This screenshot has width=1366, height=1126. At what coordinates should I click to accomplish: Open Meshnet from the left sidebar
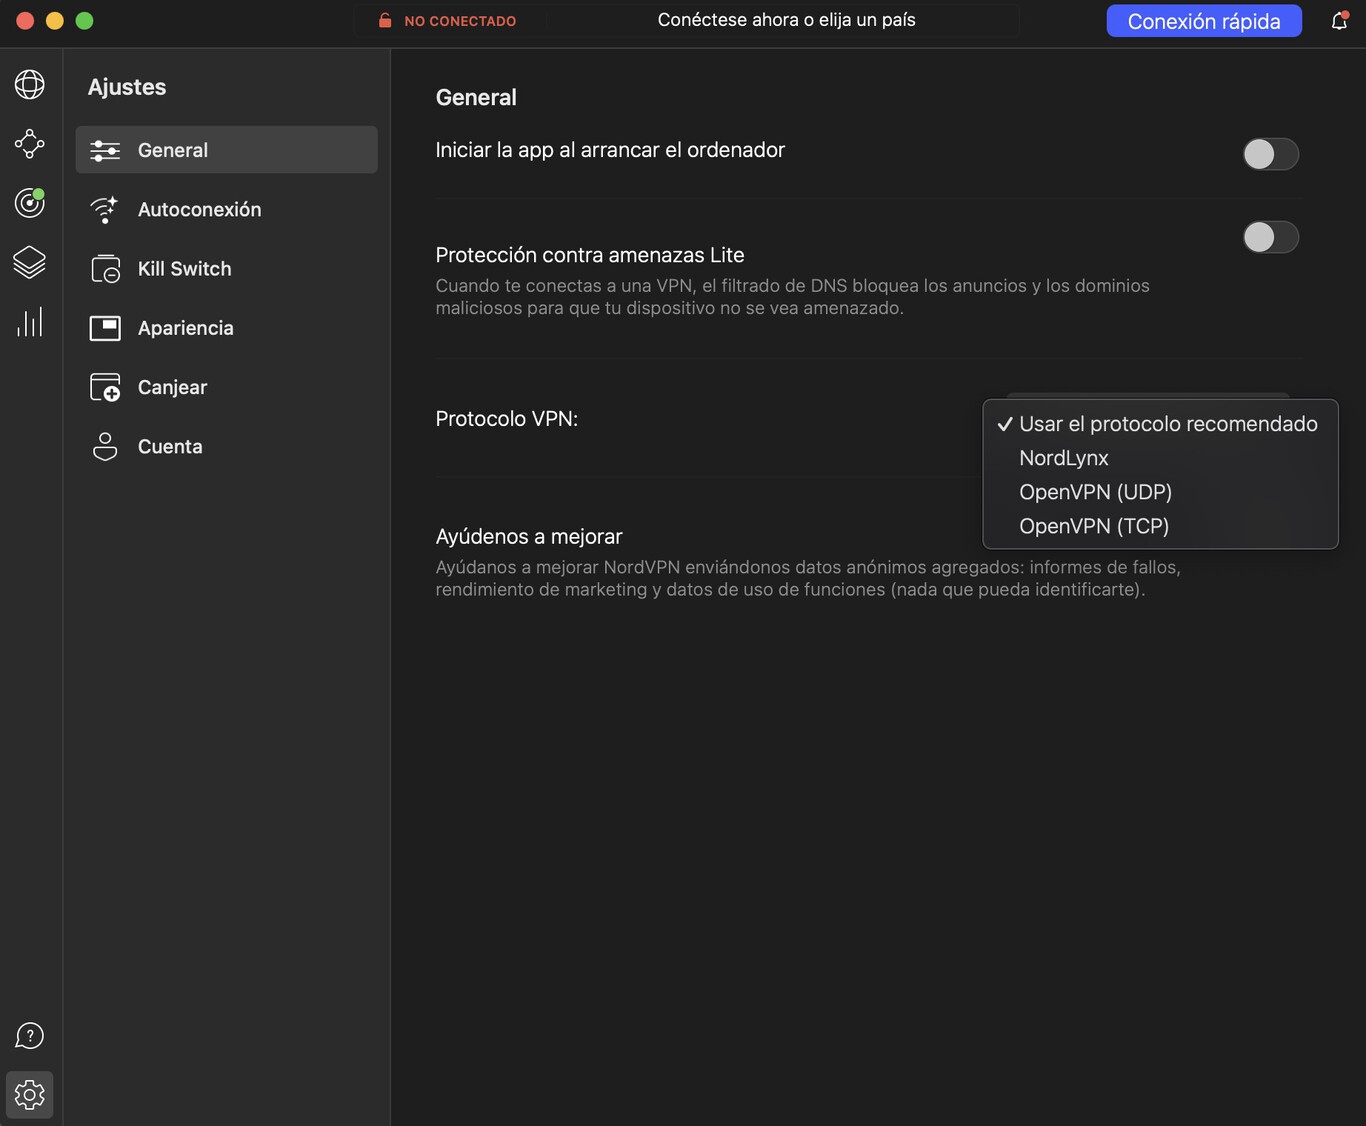pos(29,143)
